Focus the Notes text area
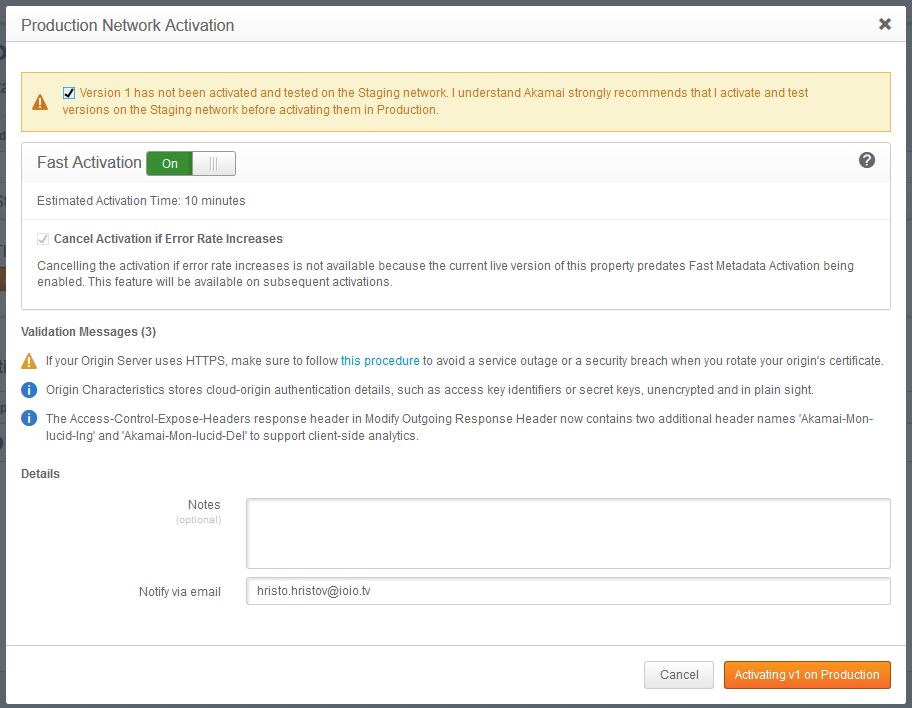The height and width of the screenshot is (708, 912). point(568,533)
